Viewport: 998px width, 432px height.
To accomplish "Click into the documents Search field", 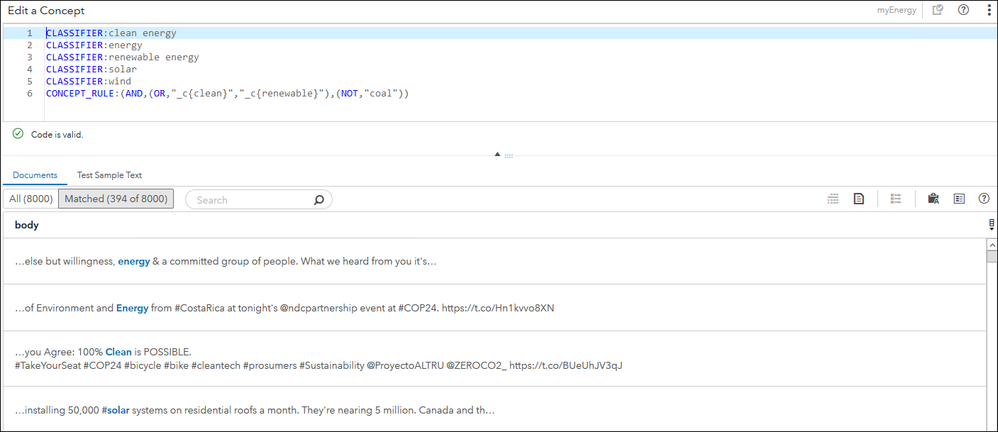I will (250, 200).
